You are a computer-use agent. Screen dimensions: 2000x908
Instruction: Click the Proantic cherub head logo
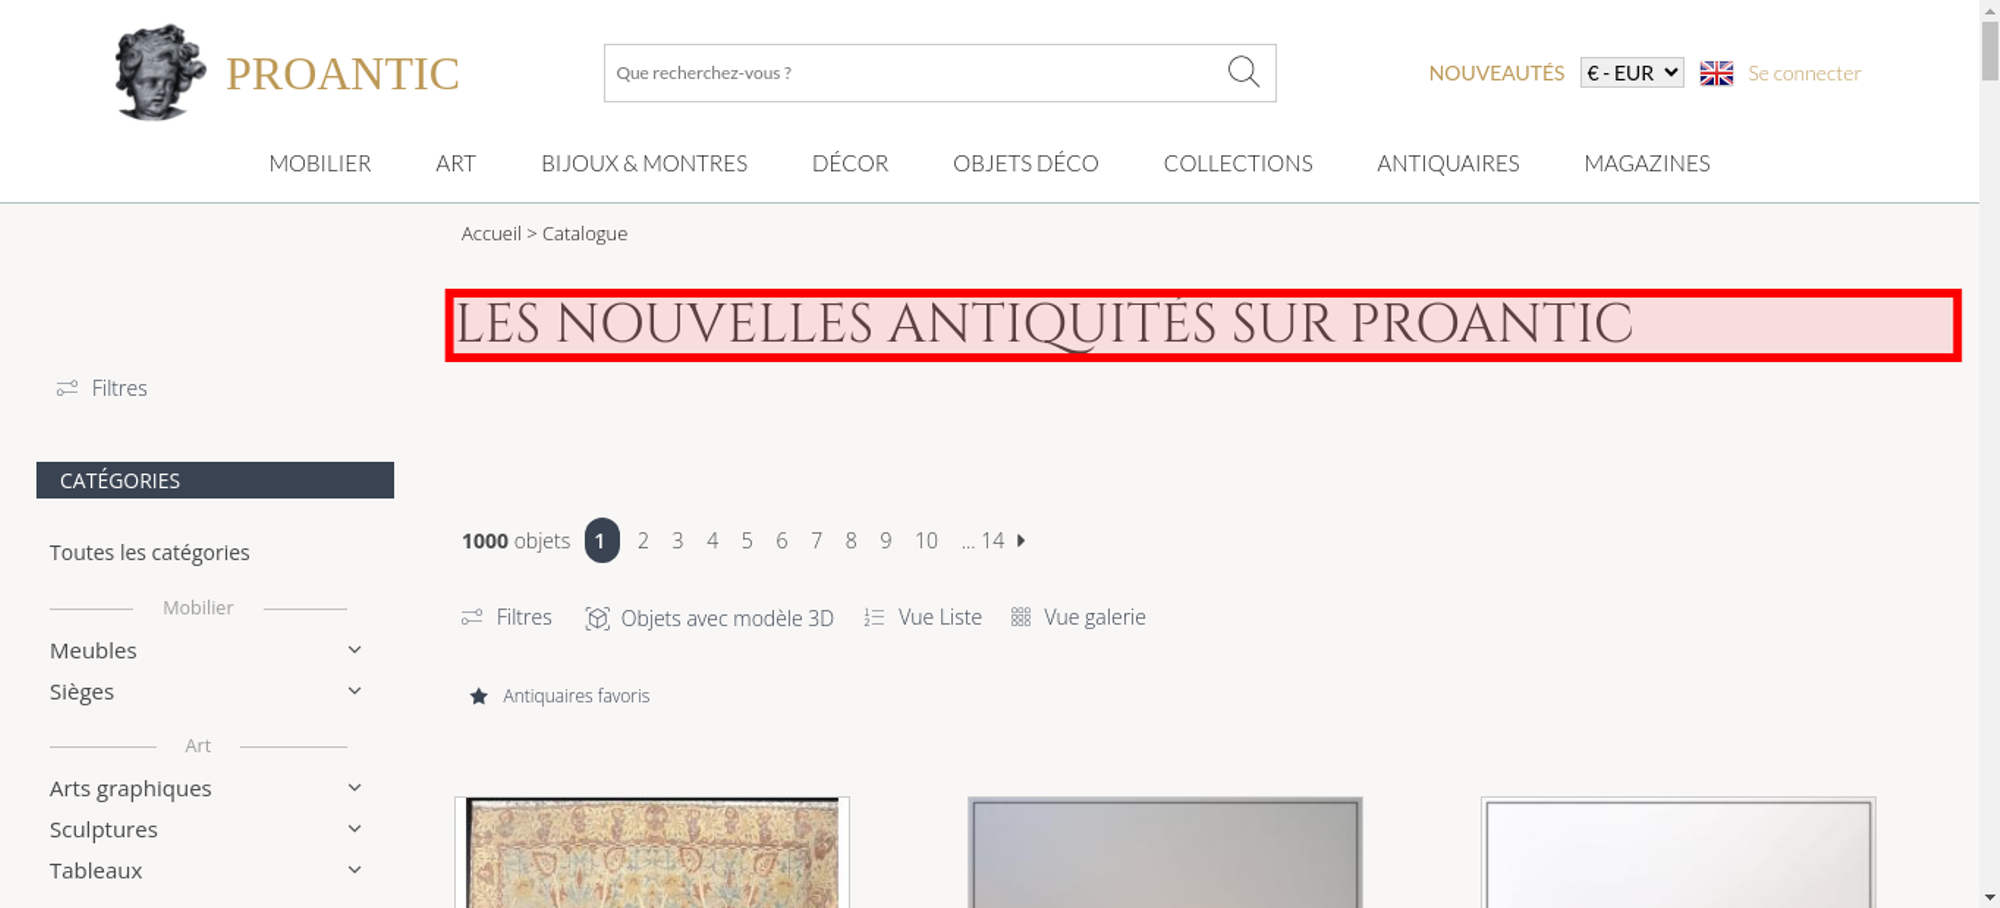[159, 72]
